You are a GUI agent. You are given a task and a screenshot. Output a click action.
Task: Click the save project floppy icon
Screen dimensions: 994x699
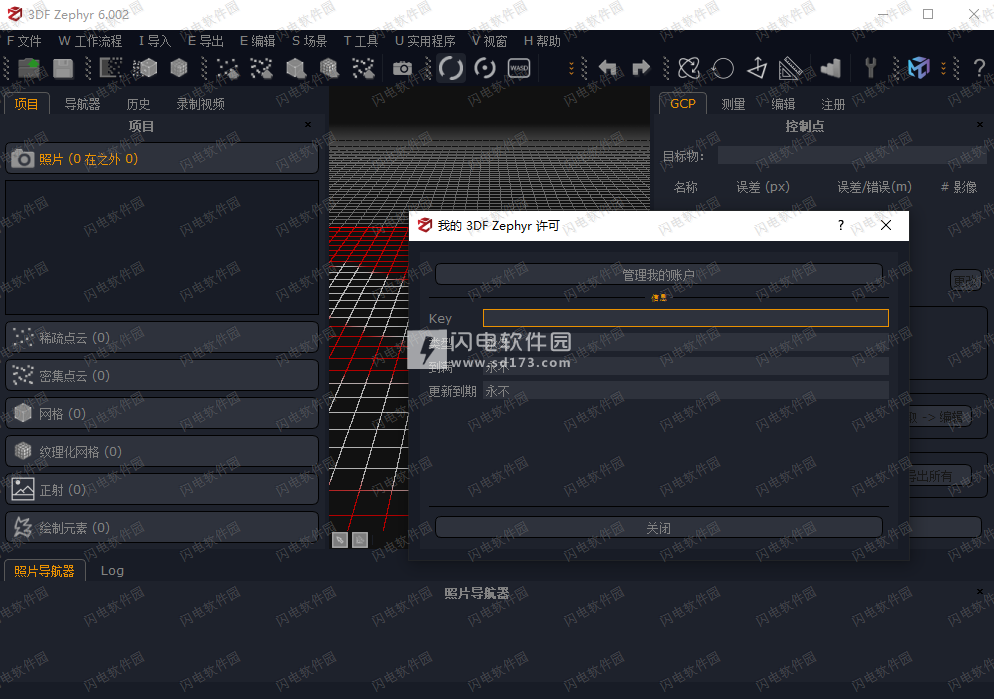click(x=63, y=68)
